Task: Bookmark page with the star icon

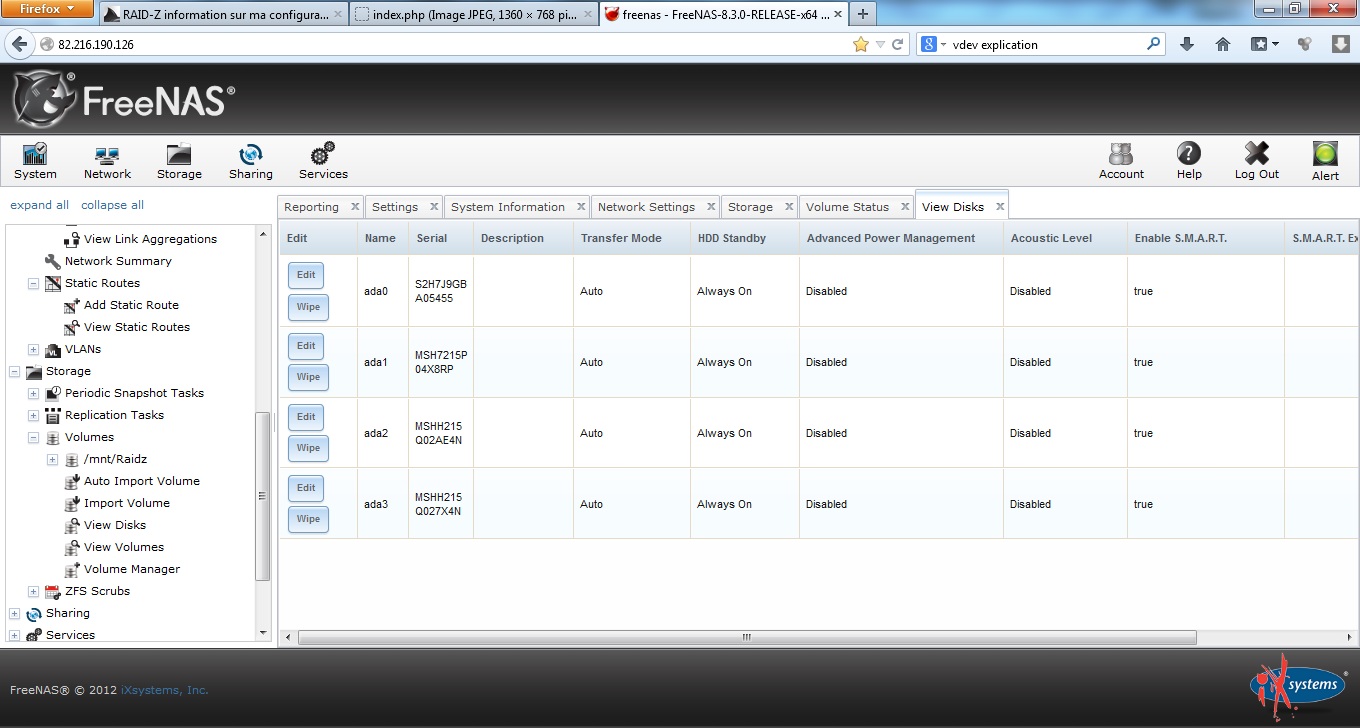Action: point(860,44)
